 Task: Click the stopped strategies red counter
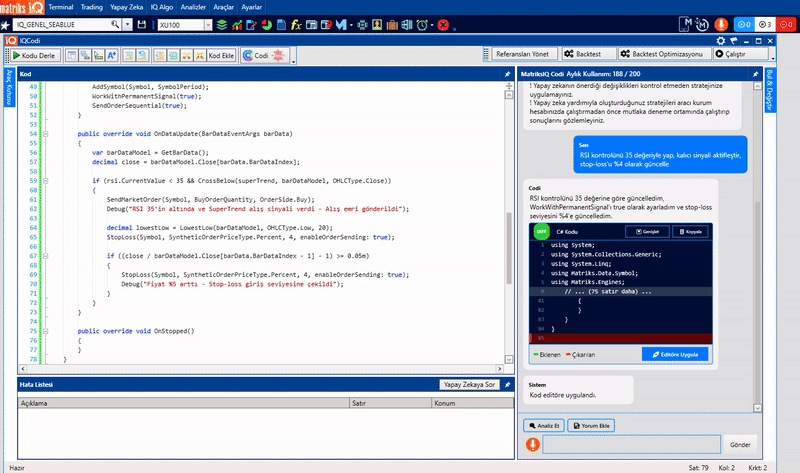(786, 24)
